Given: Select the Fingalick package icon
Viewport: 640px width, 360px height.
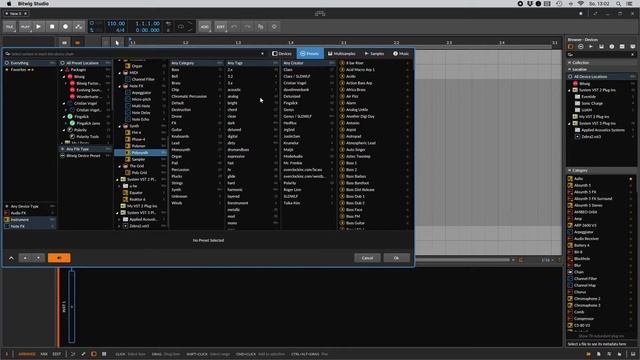Looking at the screenshot, I should [70, 117].
